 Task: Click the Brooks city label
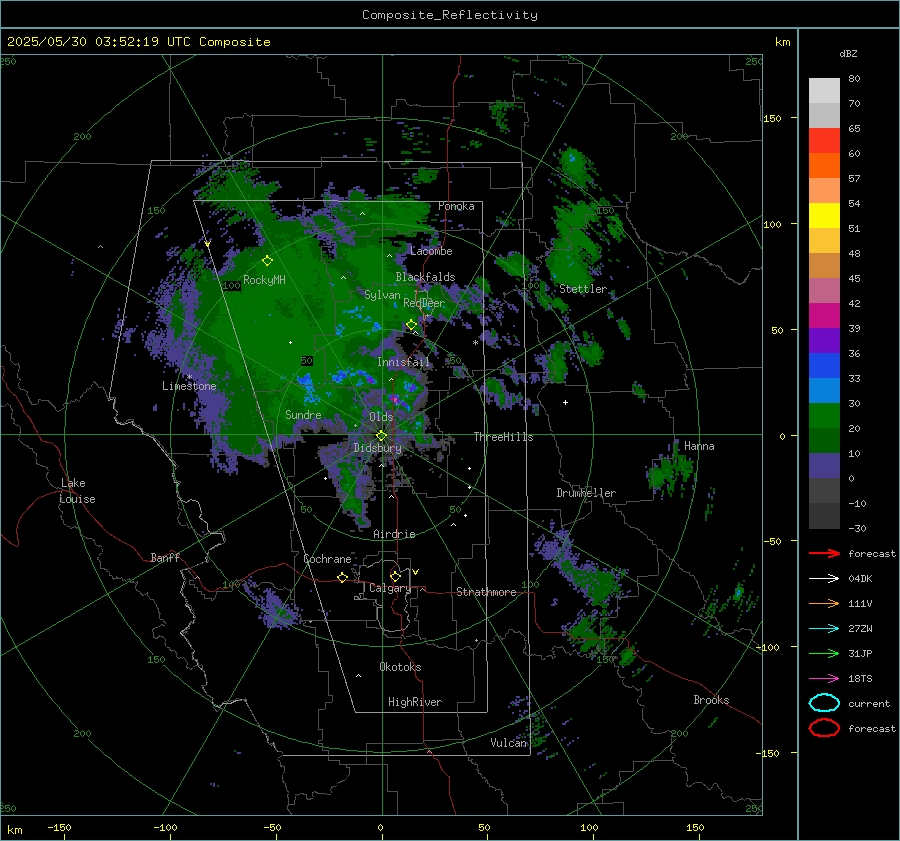tap(711, 700)
